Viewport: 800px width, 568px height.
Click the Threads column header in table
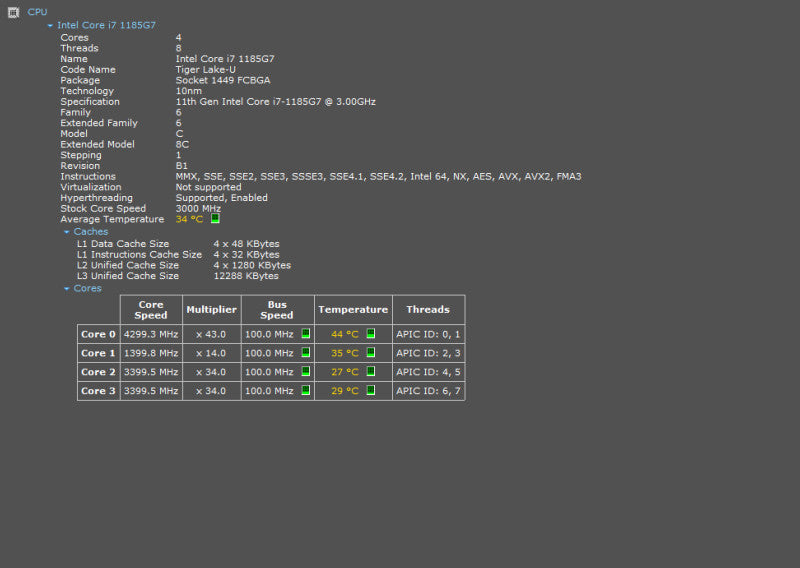click(428, 310)
